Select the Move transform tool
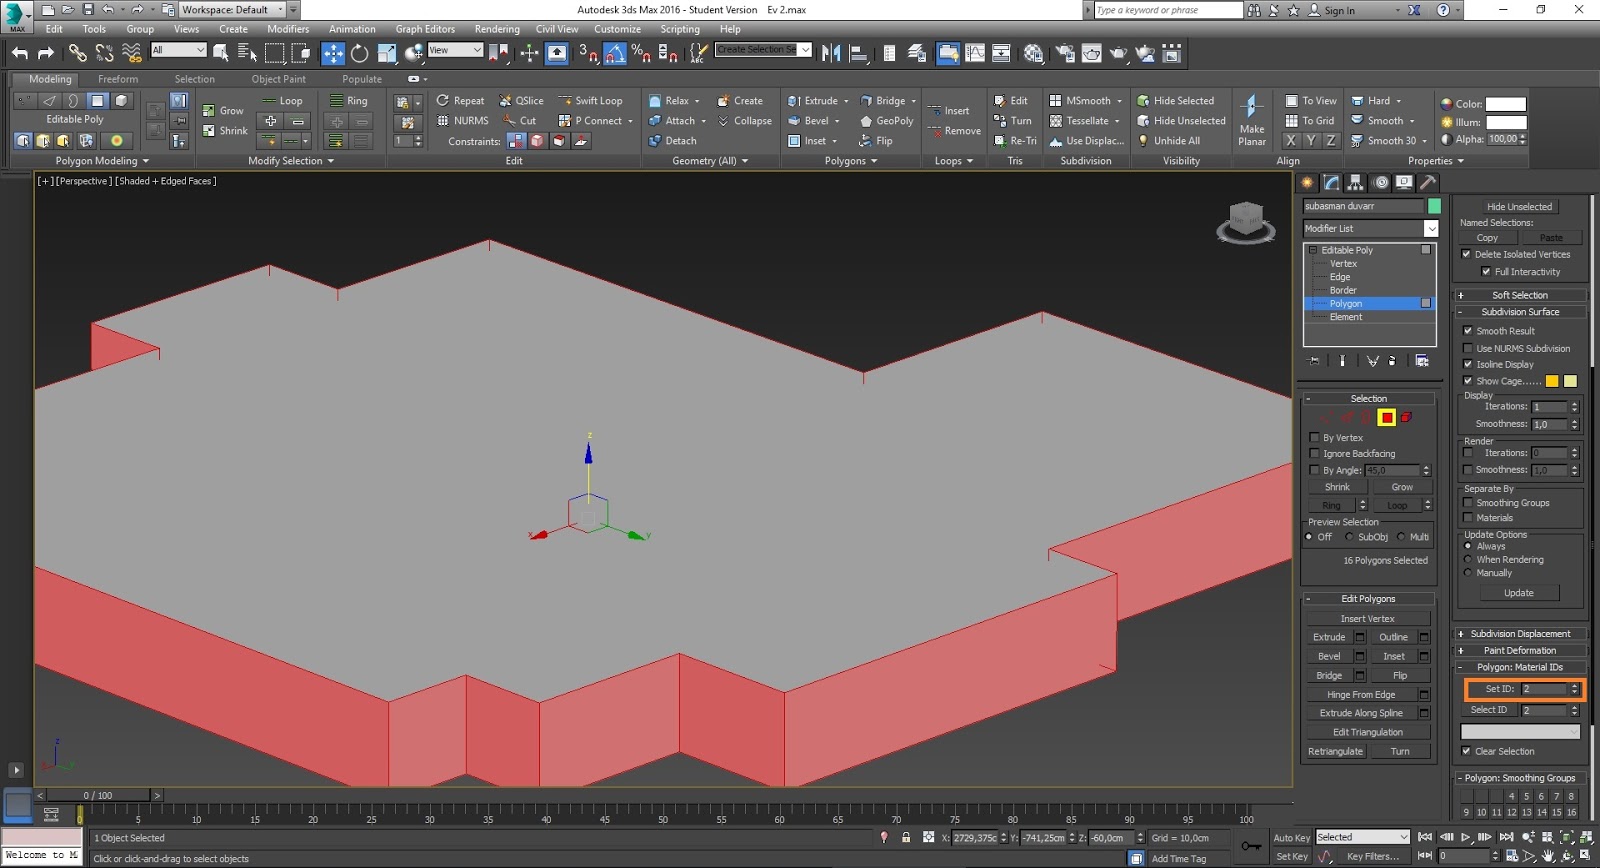1600x868 pixels. (333, 54)
